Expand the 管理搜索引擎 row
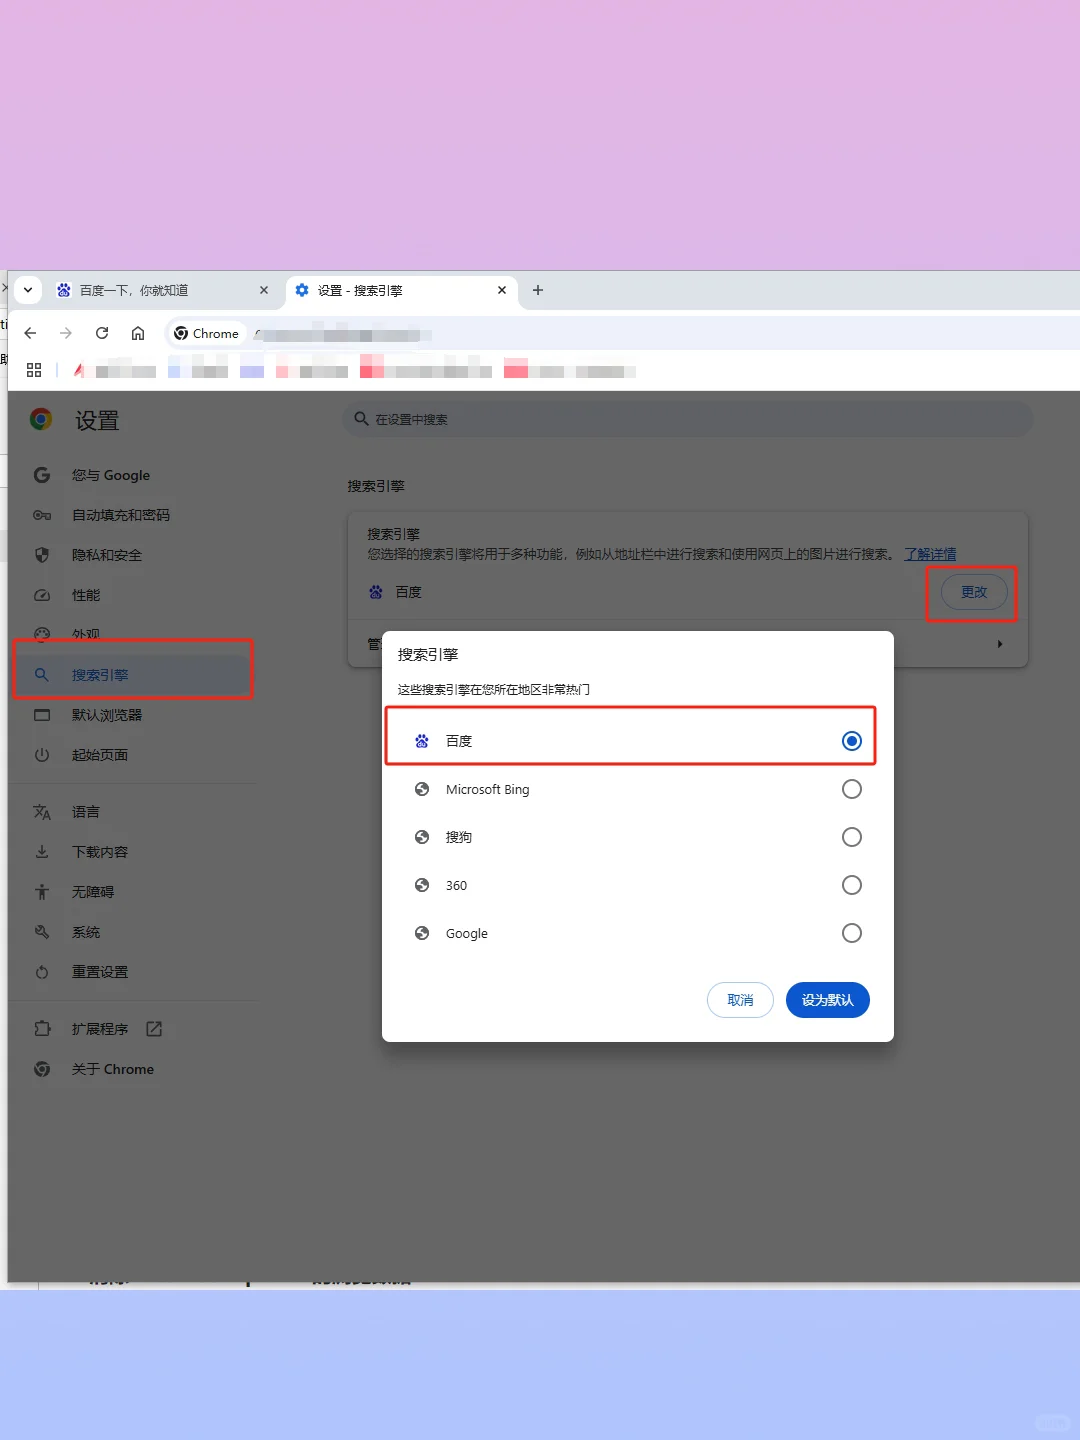 (x=999, y=643)
